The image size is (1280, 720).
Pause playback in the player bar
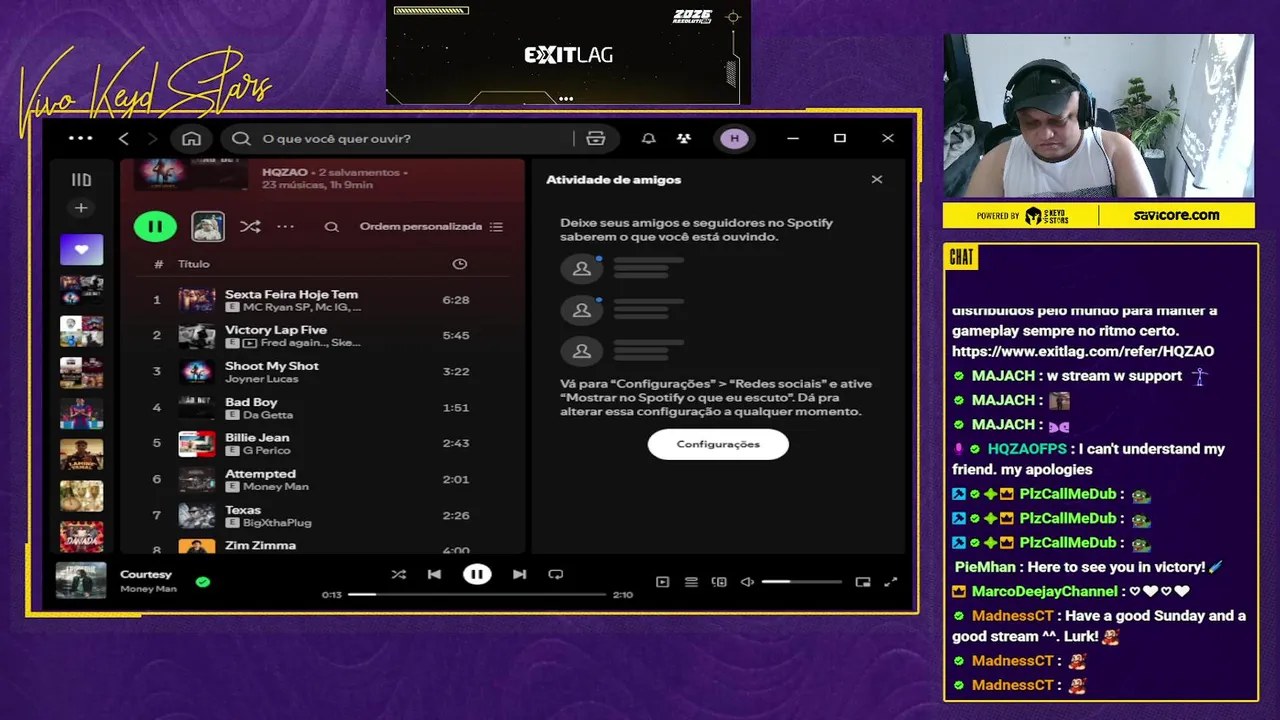477,574
